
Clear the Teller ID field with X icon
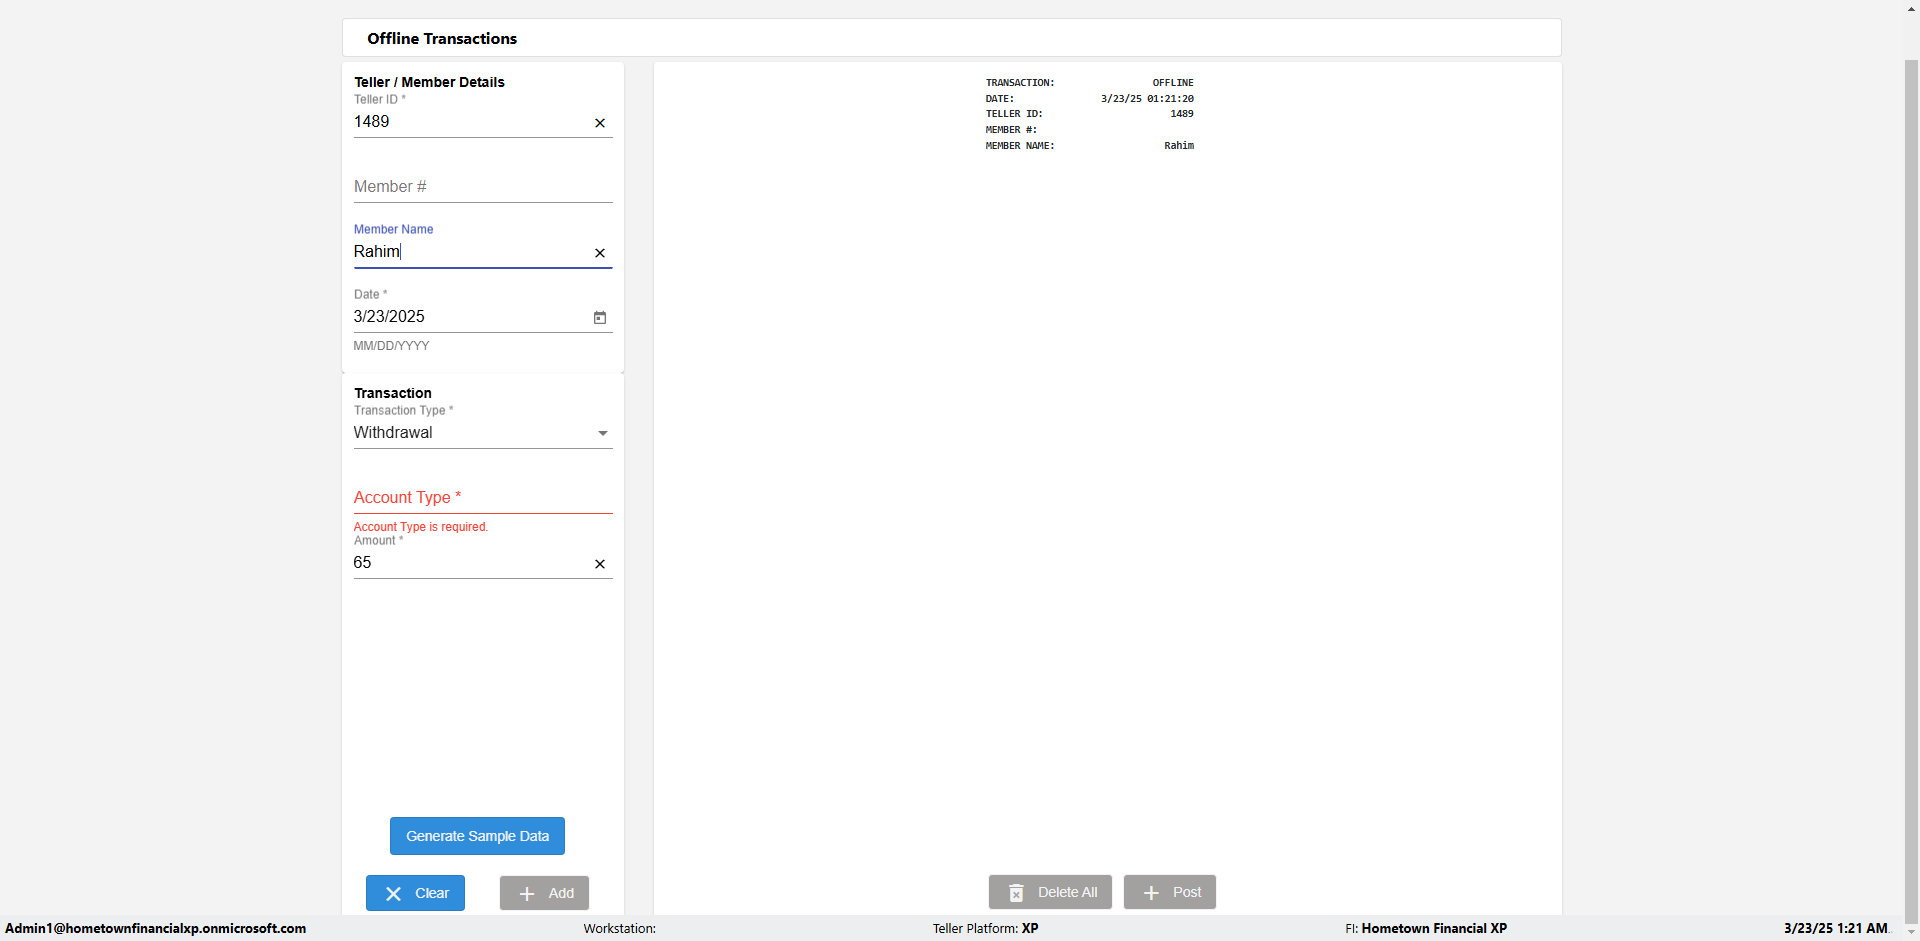tap(600, 123)
